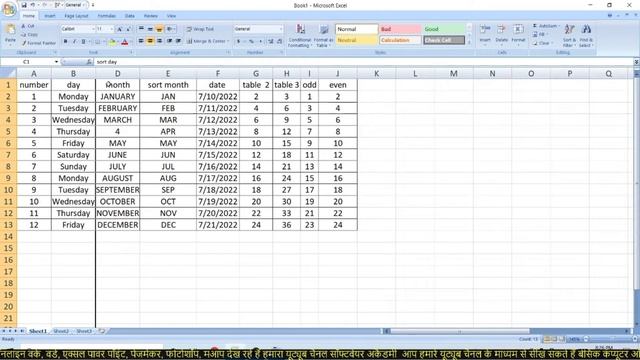Open the Page Layout tab
640x360 pixels.
tap(76, 16)
